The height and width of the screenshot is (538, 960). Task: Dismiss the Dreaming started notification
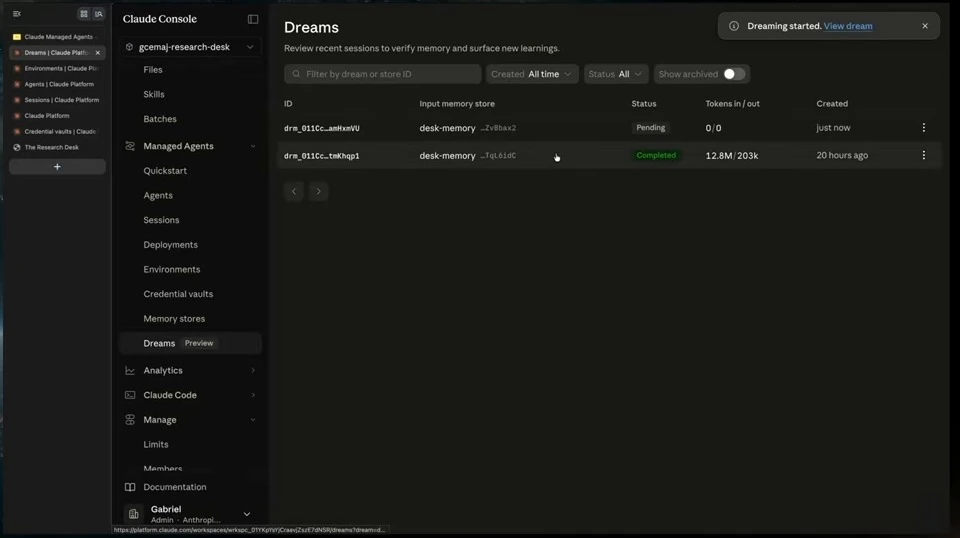coord(925,26)
